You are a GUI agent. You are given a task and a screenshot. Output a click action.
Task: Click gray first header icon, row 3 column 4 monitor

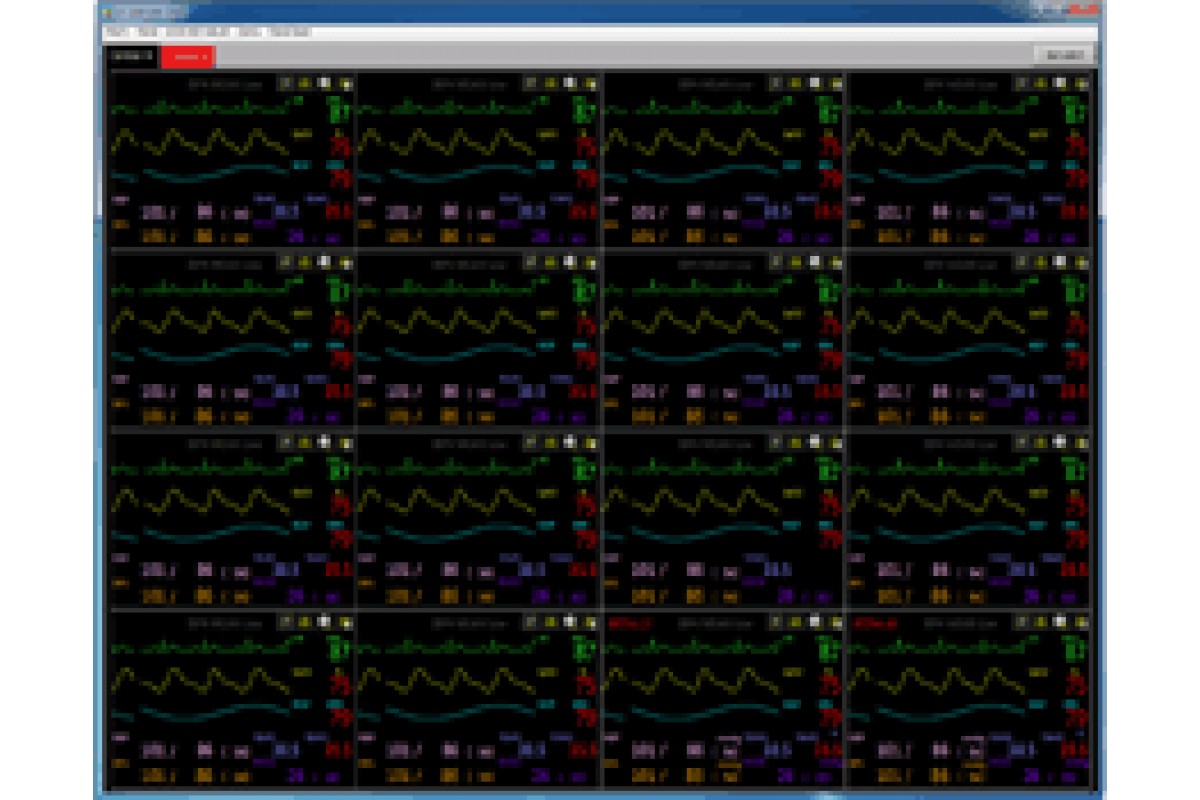1022,442
